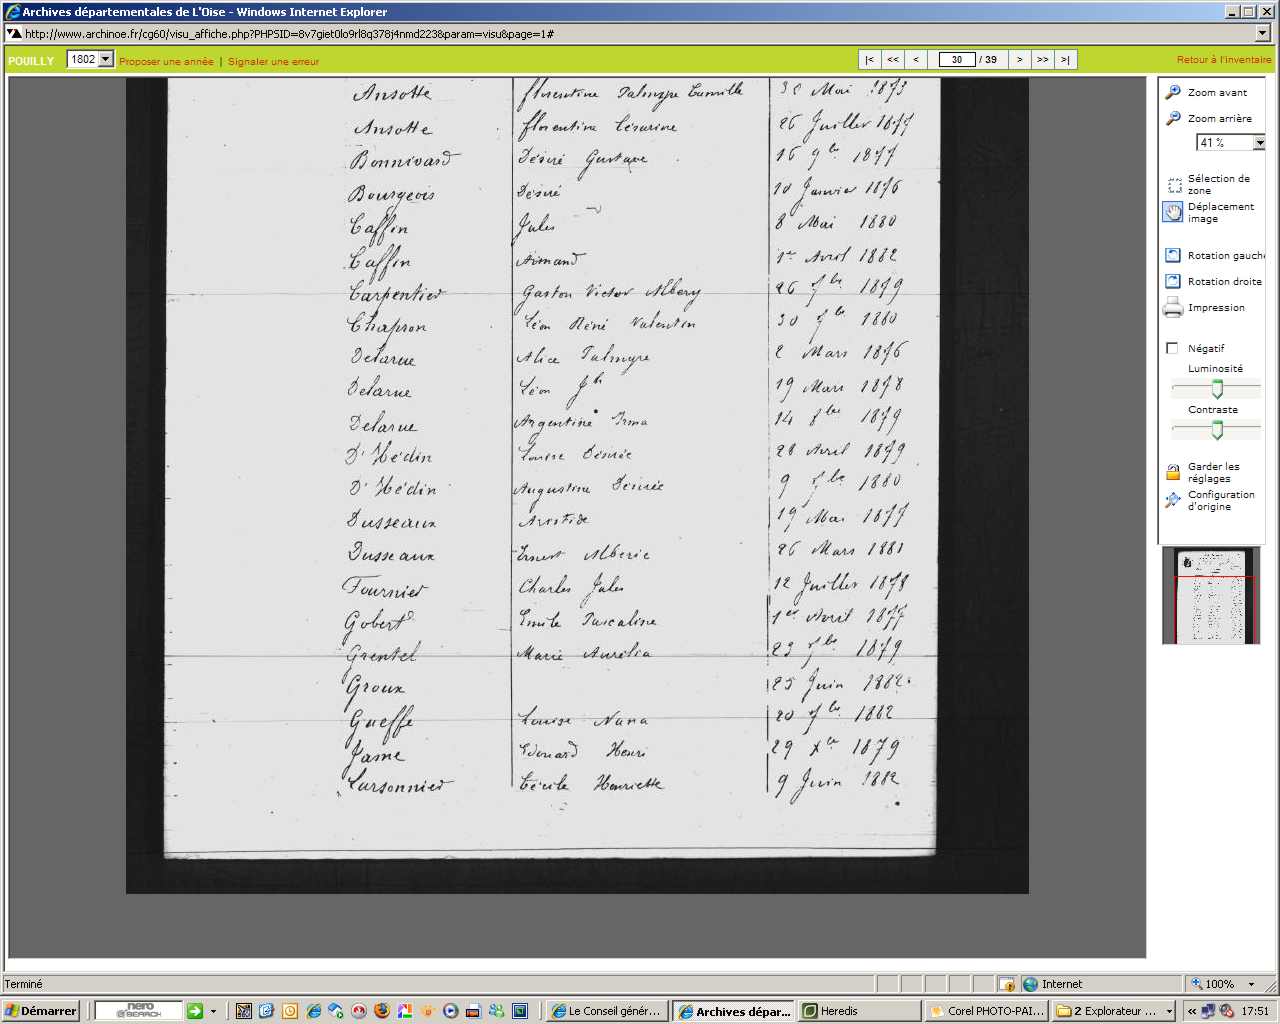Click the Garder les réglages lock icon

[1173, 472]
